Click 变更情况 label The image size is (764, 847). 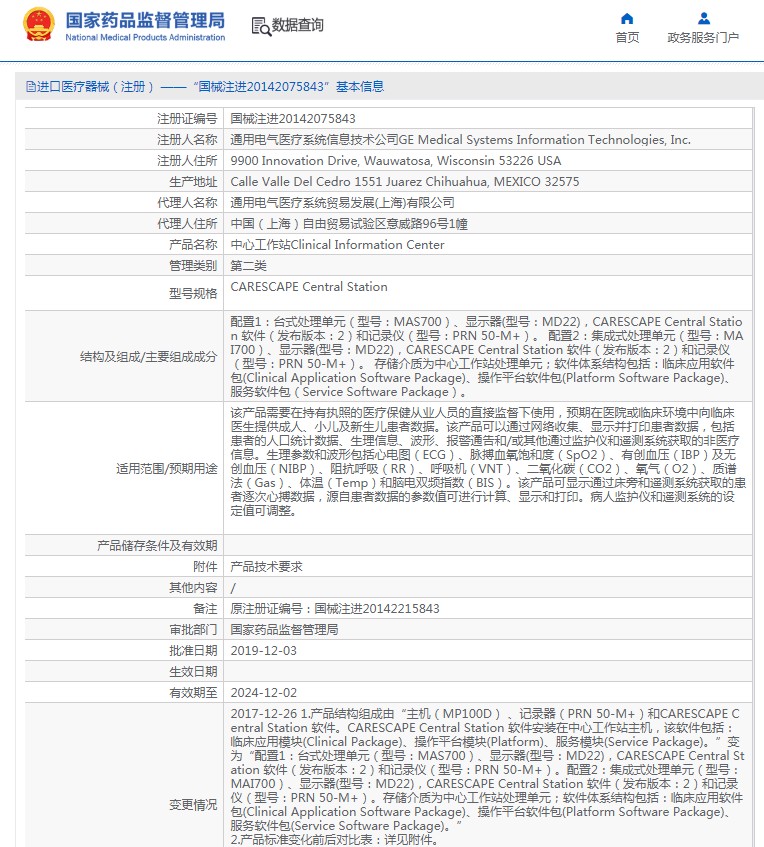(x=193, y=805)
